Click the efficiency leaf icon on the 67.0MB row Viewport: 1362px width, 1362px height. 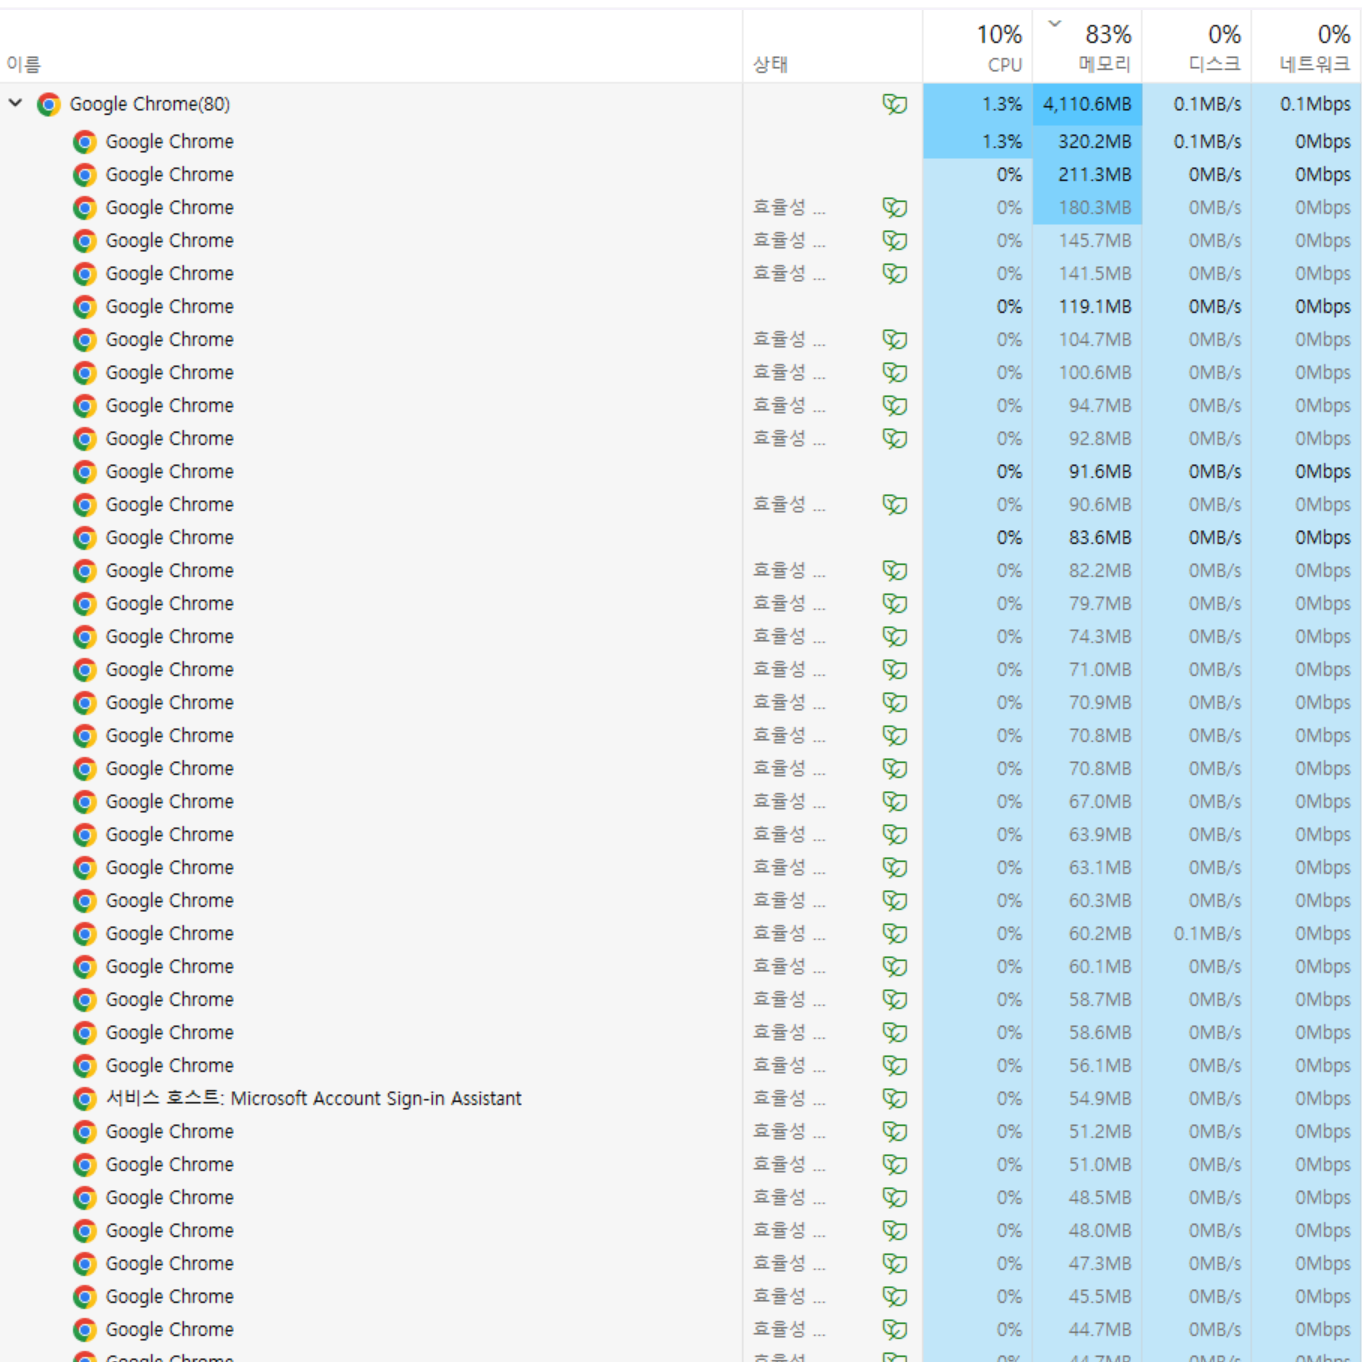point(895,802)
